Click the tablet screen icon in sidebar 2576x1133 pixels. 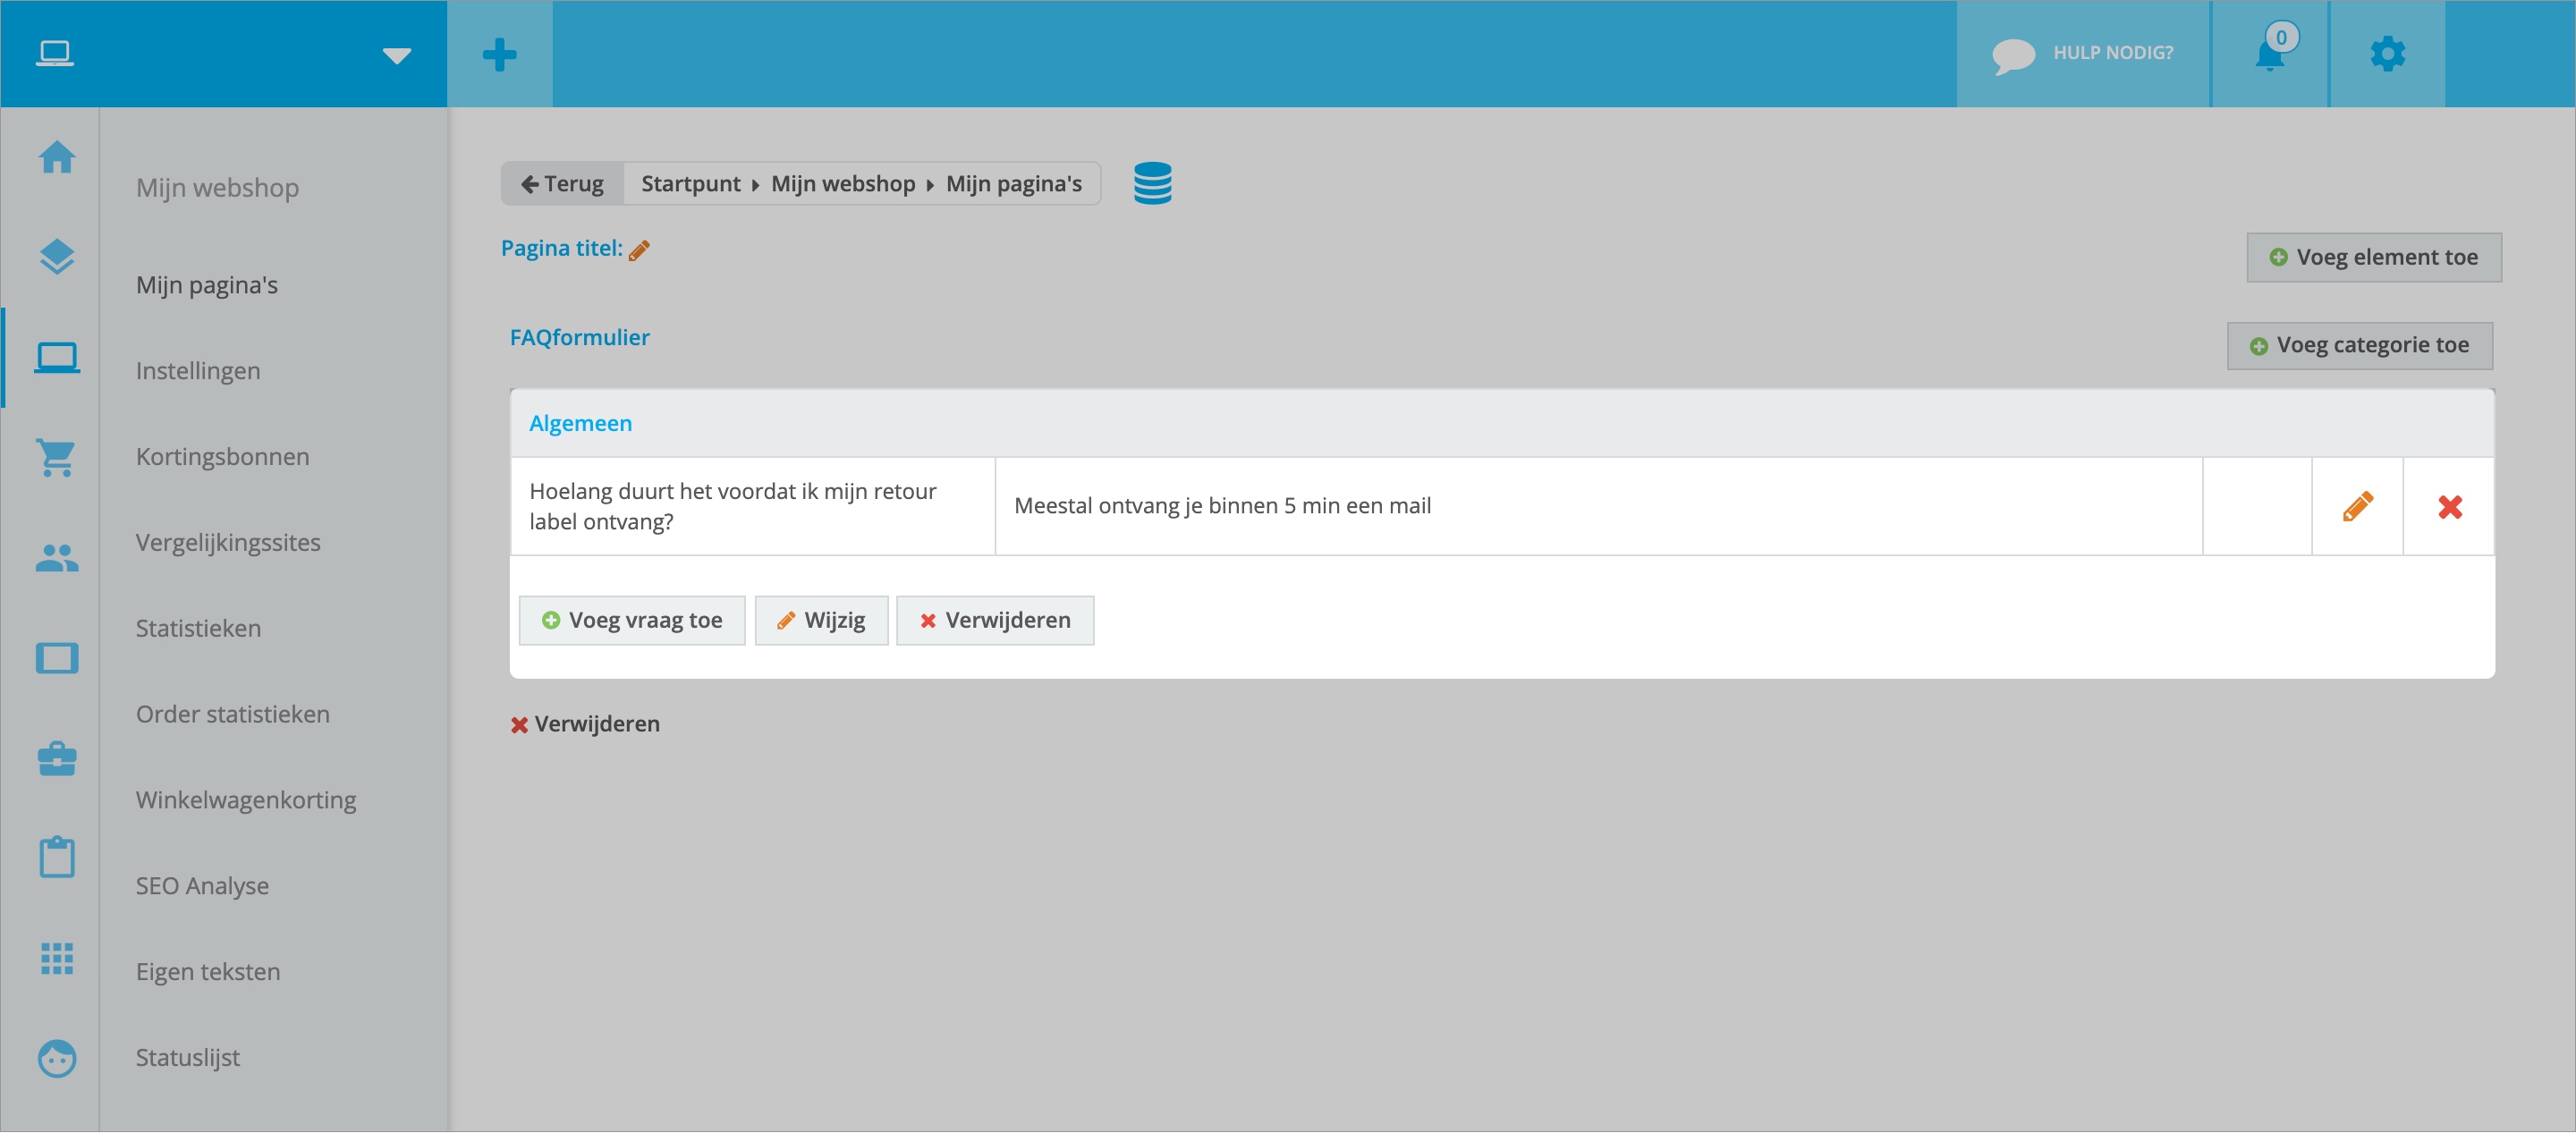[x=57, y=658]
